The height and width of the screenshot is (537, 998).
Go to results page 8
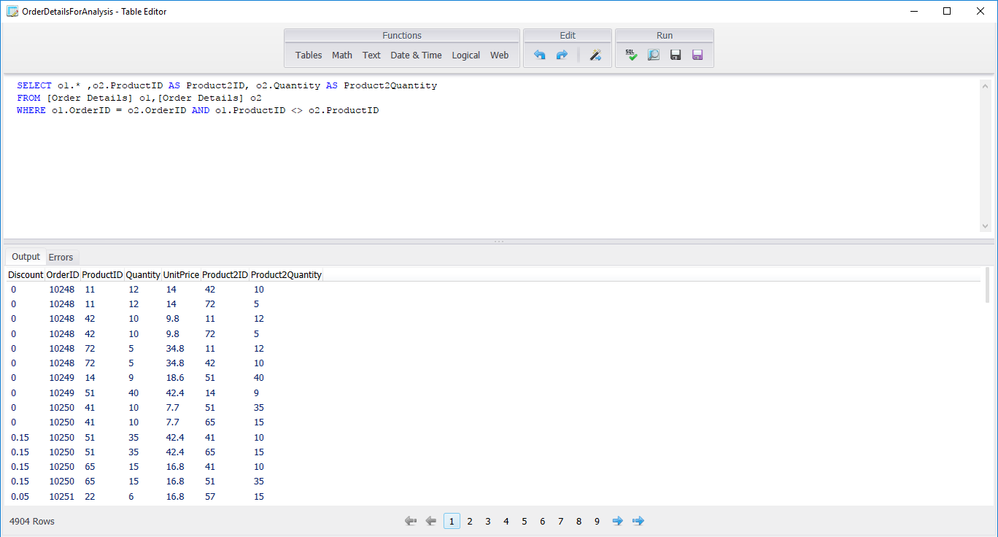[x=579, y=521]
